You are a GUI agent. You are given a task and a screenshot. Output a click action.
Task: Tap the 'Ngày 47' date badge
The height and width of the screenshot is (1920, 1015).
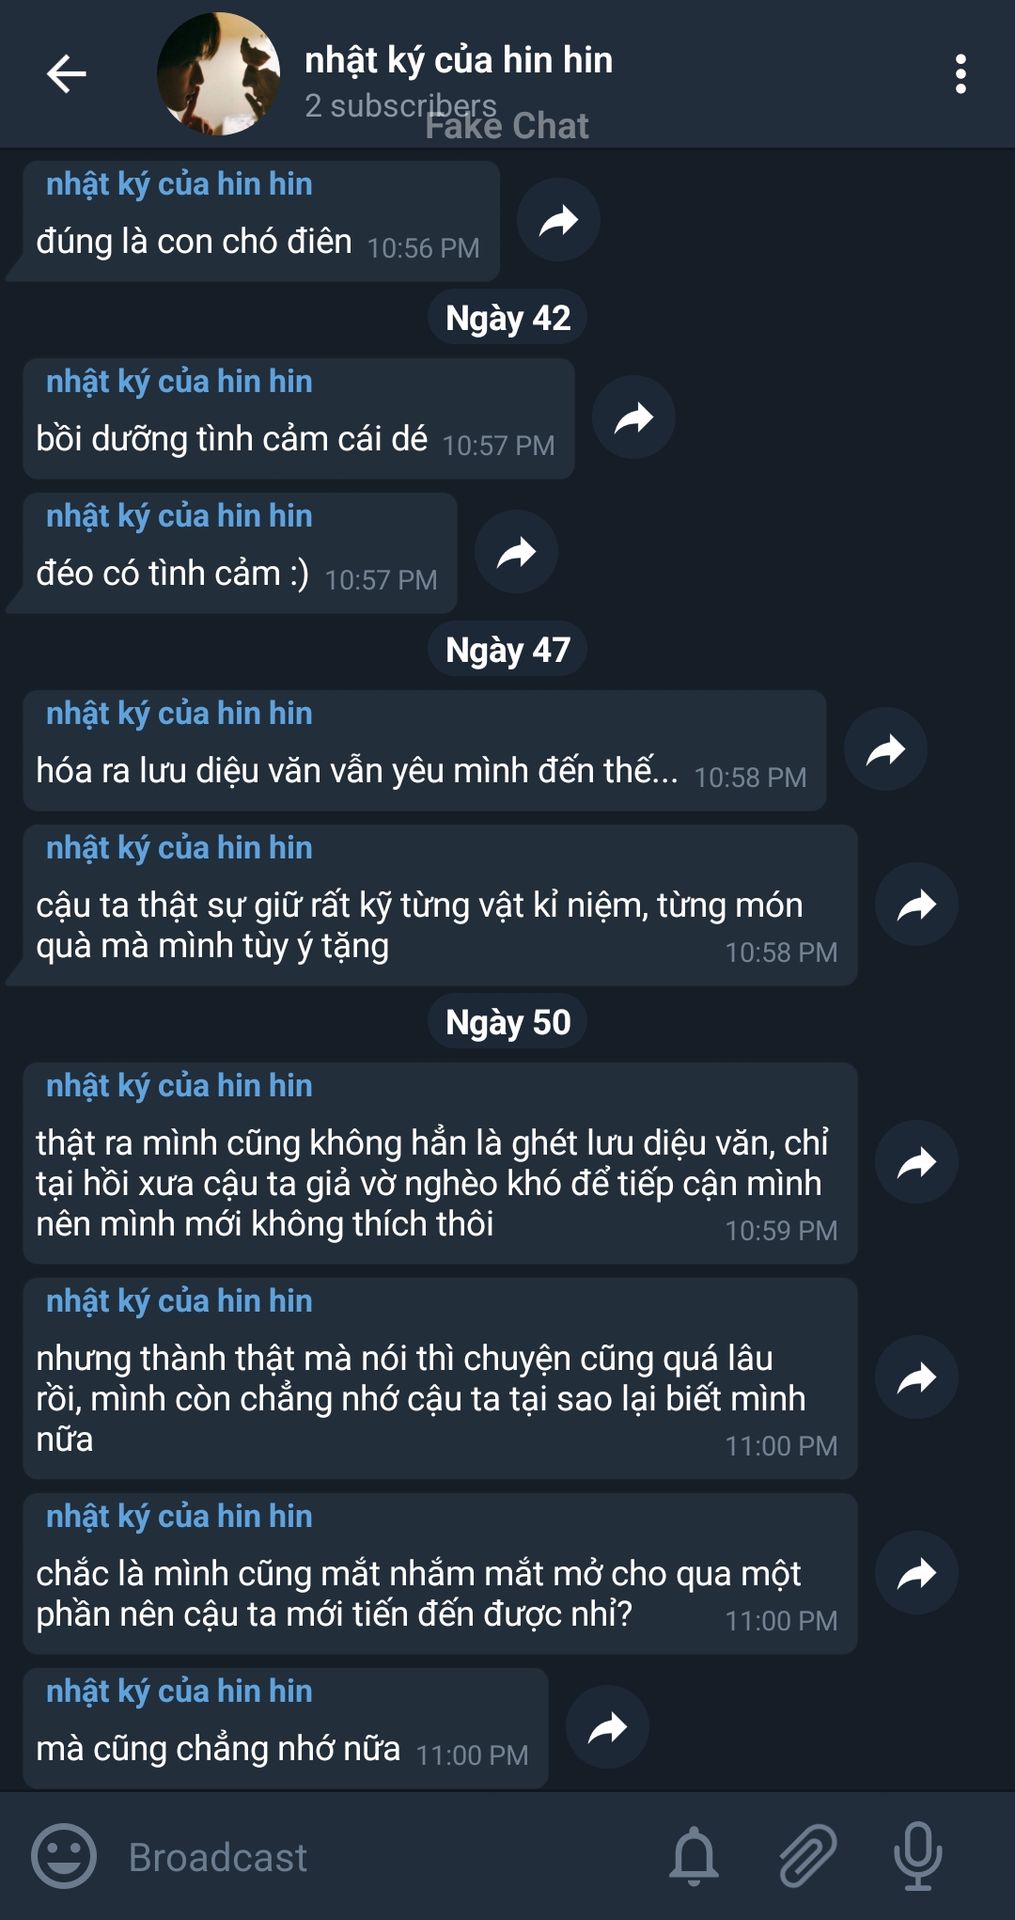pos(508,650)
